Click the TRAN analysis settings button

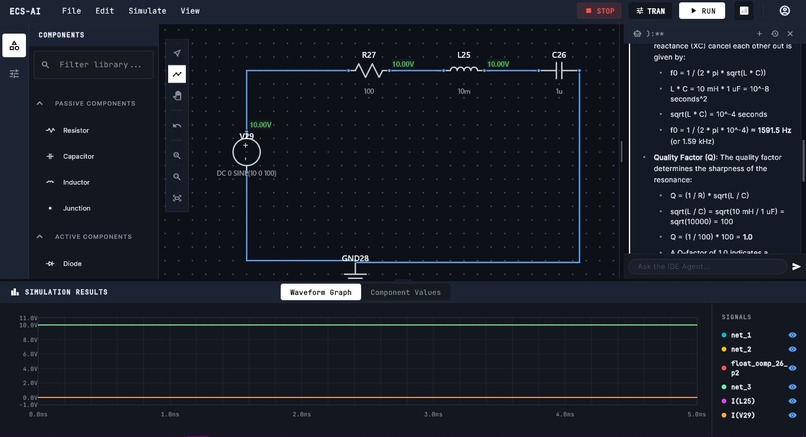[650, 11]
